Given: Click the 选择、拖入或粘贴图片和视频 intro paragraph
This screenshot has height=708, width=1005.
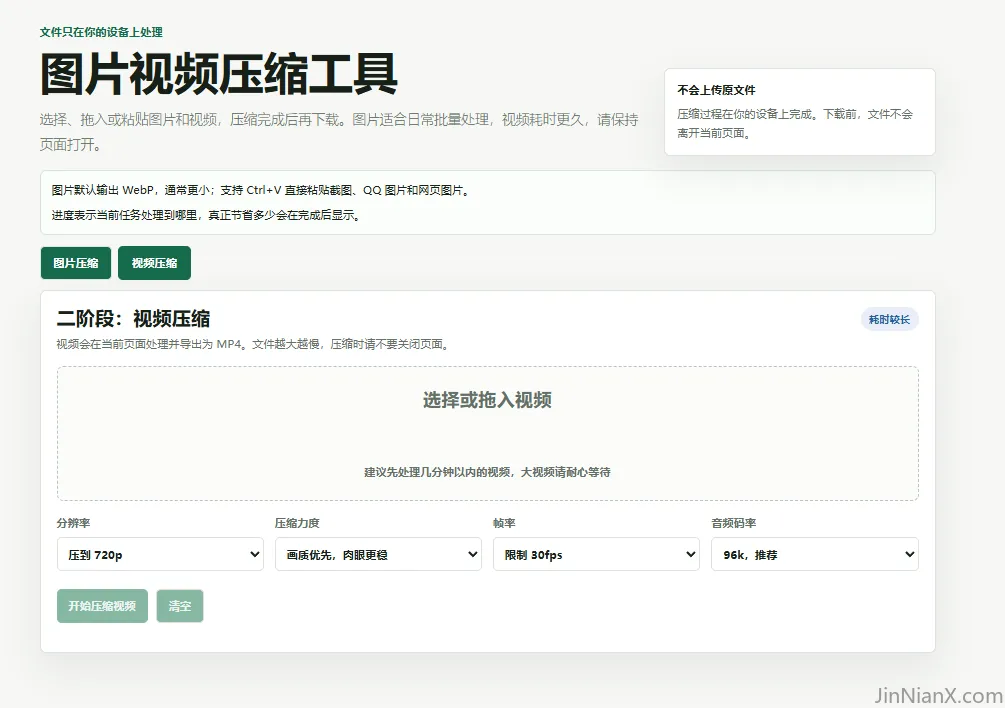Looking at the screenshot, I should pos(339,132).
